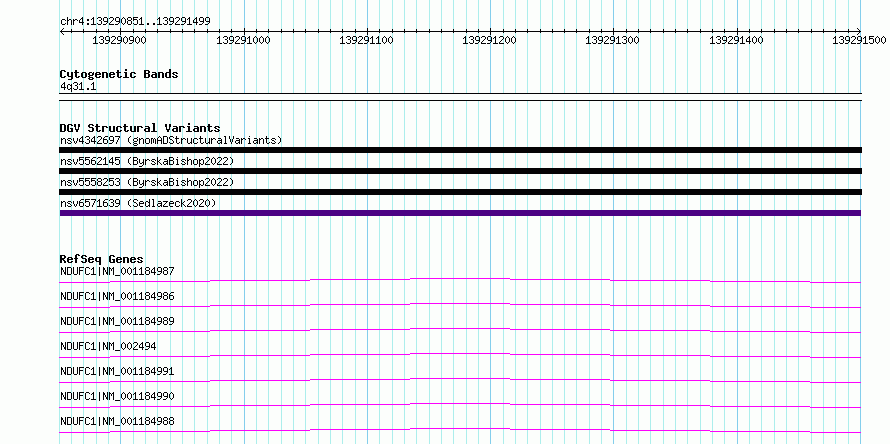Open transcript NDUFC1|NM_001184986
This screenshot has height=444, width=890.
click(x=117, y=296)
